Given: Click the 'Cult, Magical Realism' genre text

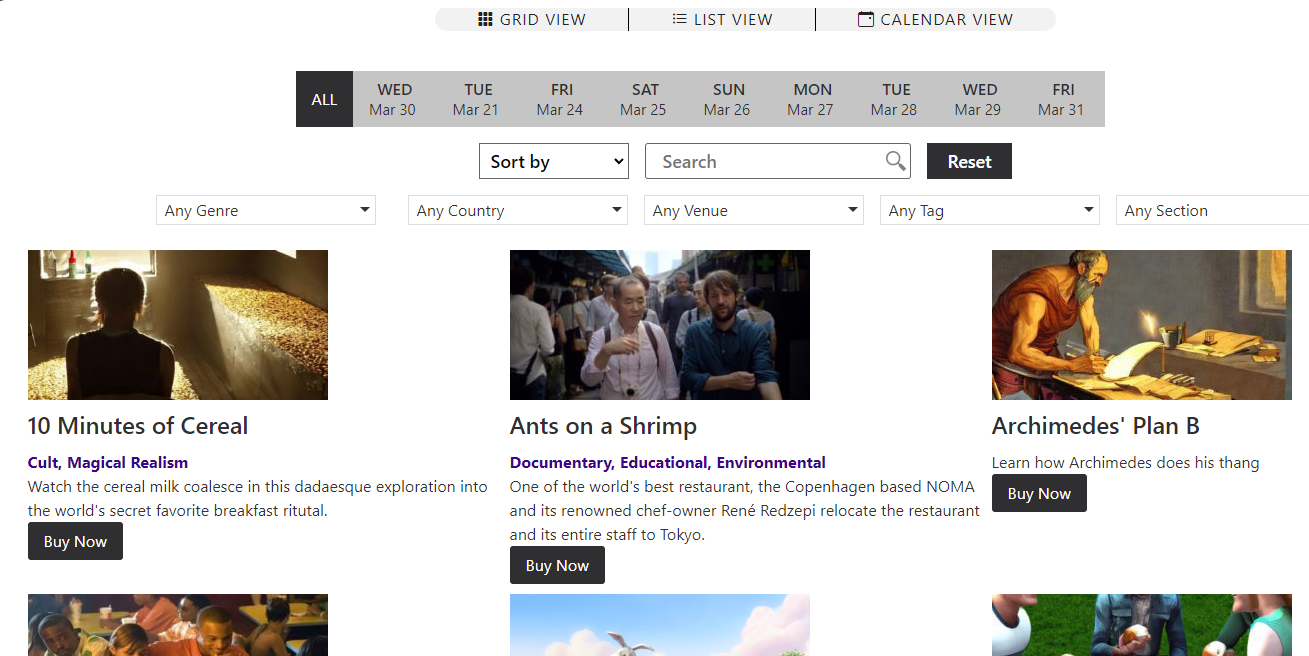Looking at the screenshot, I should pos(108,462).
